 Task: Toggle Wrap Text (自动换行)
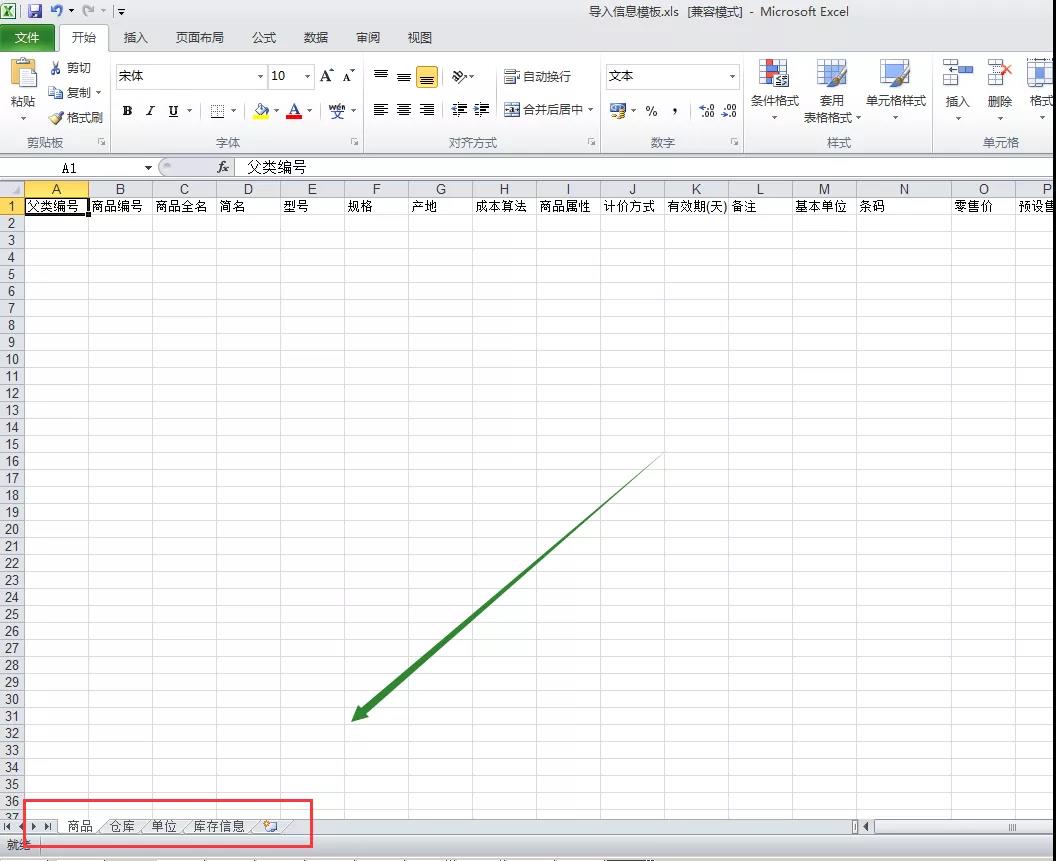point(538,76)
